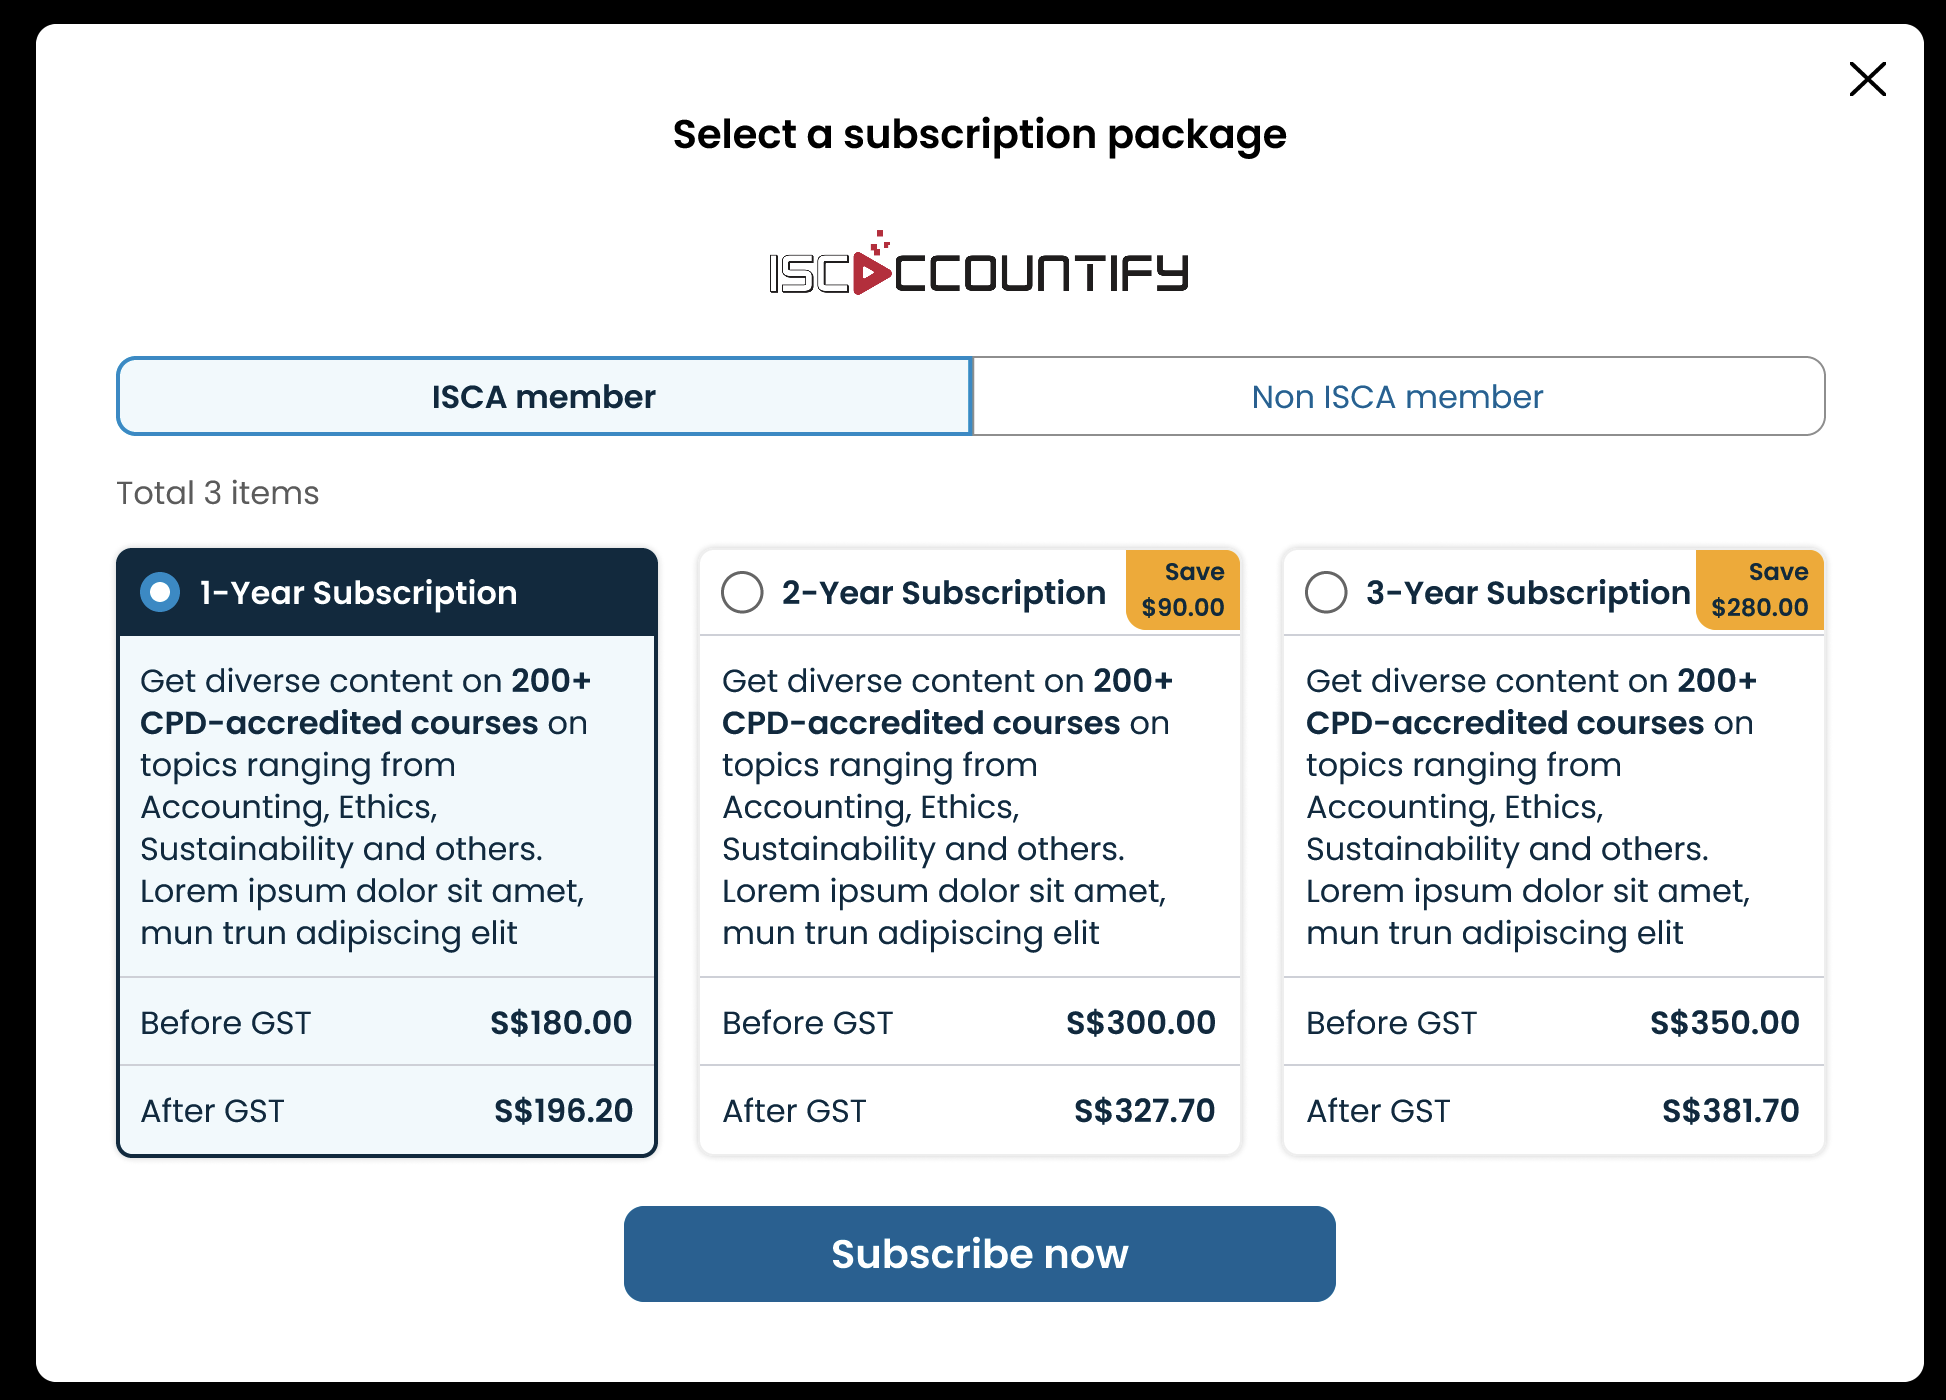1946x1400 pixels.
Task: Switch to the ISCA member tab
Action: 544,397
